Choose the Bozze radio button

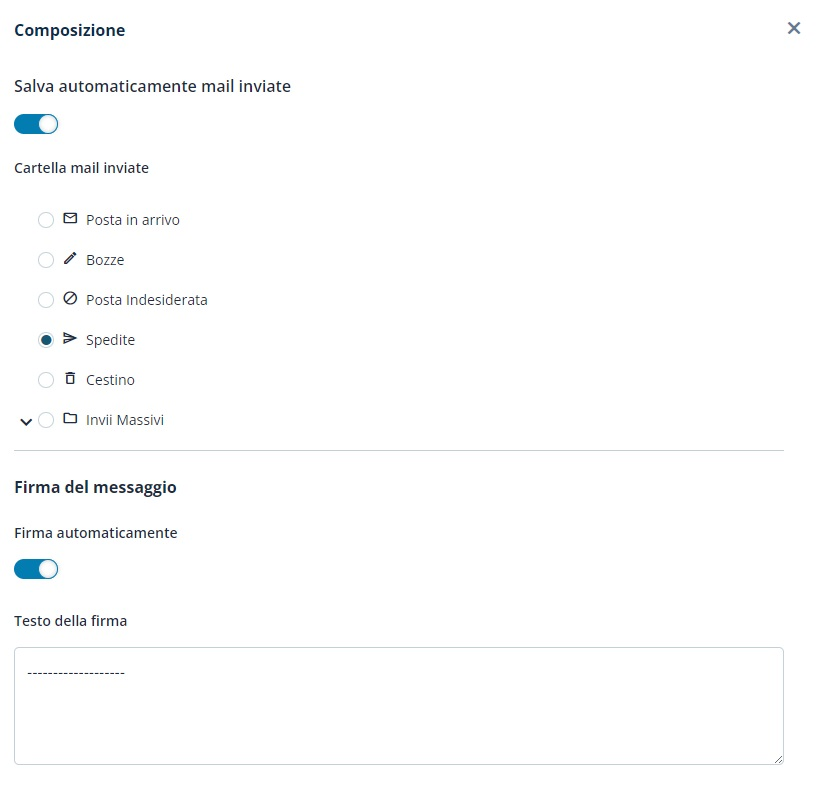click(x=46, y=260)
